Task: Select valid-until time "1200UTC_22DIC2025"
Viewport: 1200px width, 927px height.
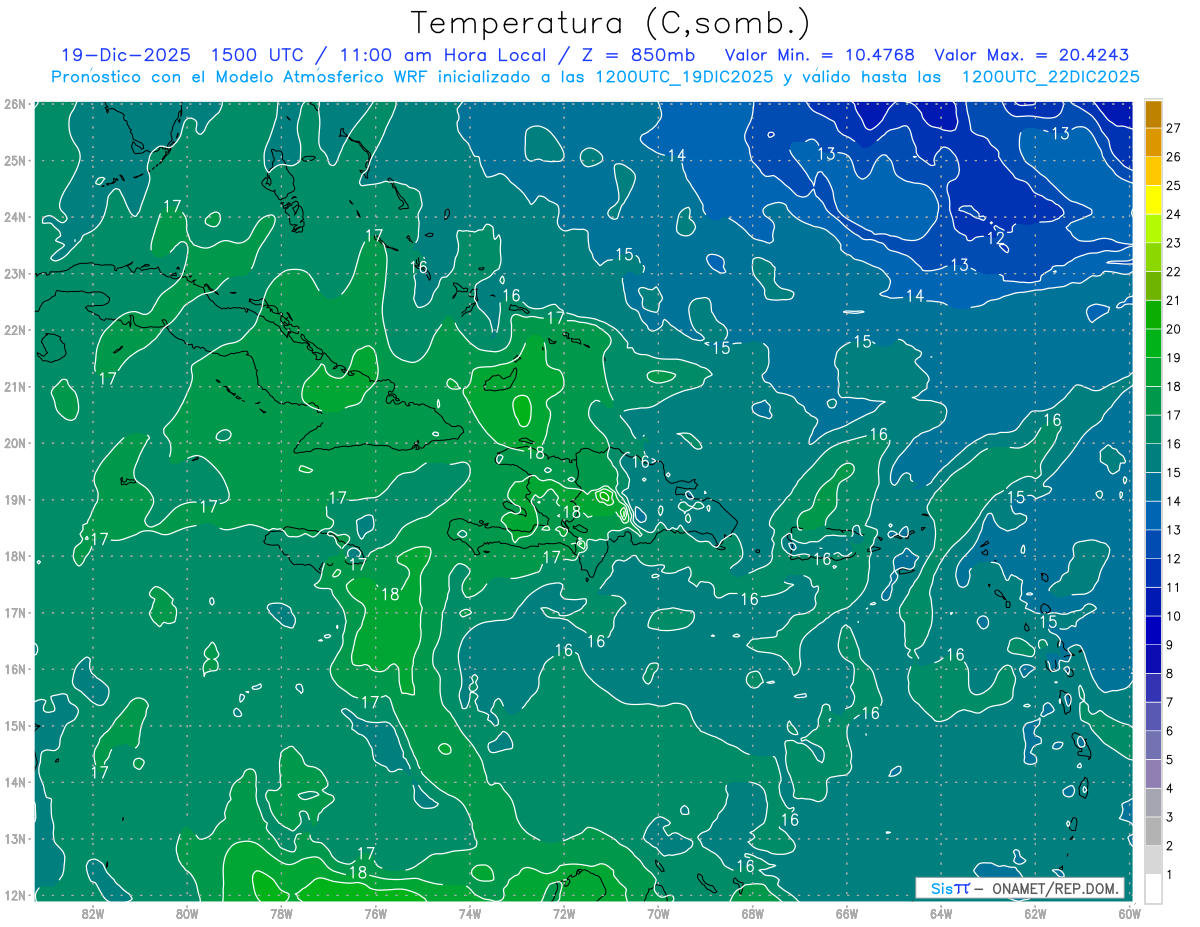Action: pyautogui.click(x=1050, y=77)
